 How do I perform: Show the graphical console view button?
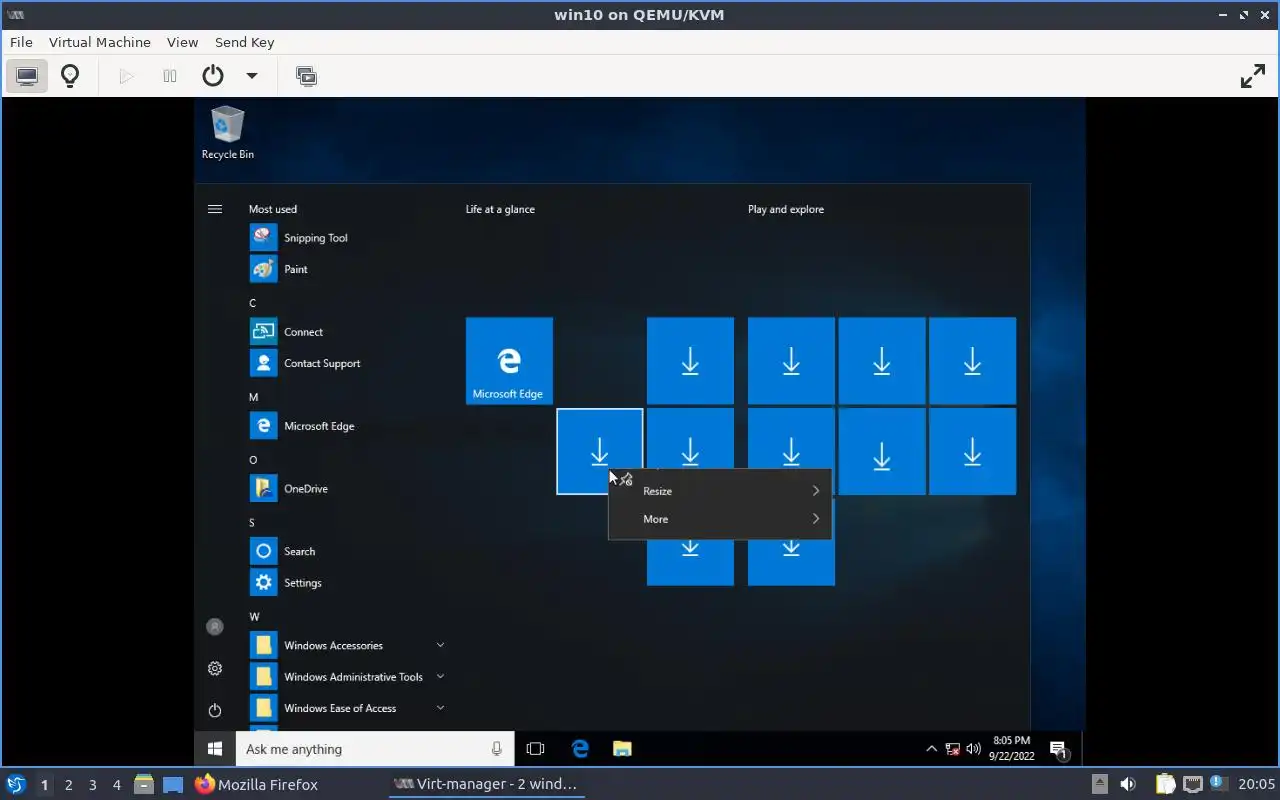pos(27,76)
